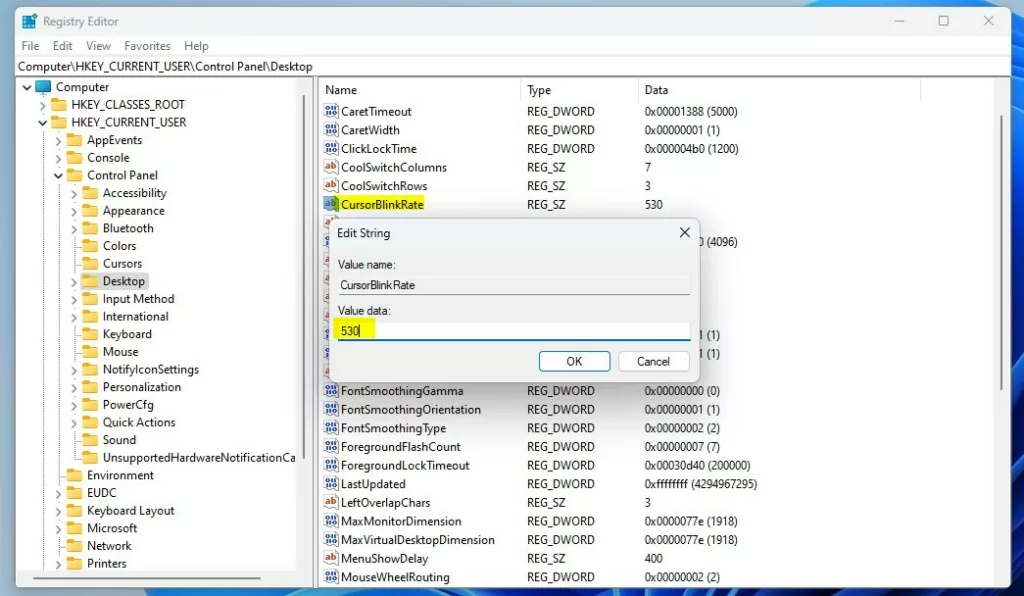Click the Control Panel folder icon

75,175
